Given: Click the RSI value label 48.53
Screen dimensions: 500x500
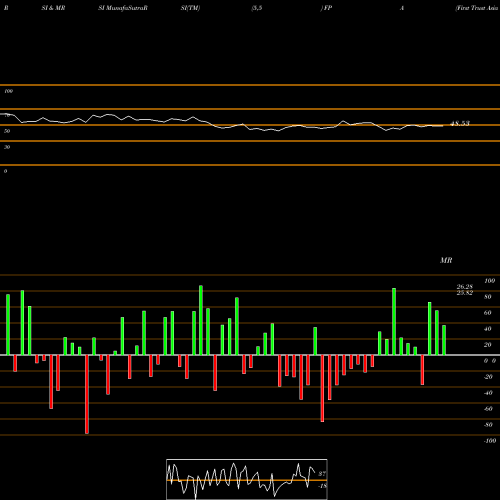Looking at the screenshot, I should [460, 123].
